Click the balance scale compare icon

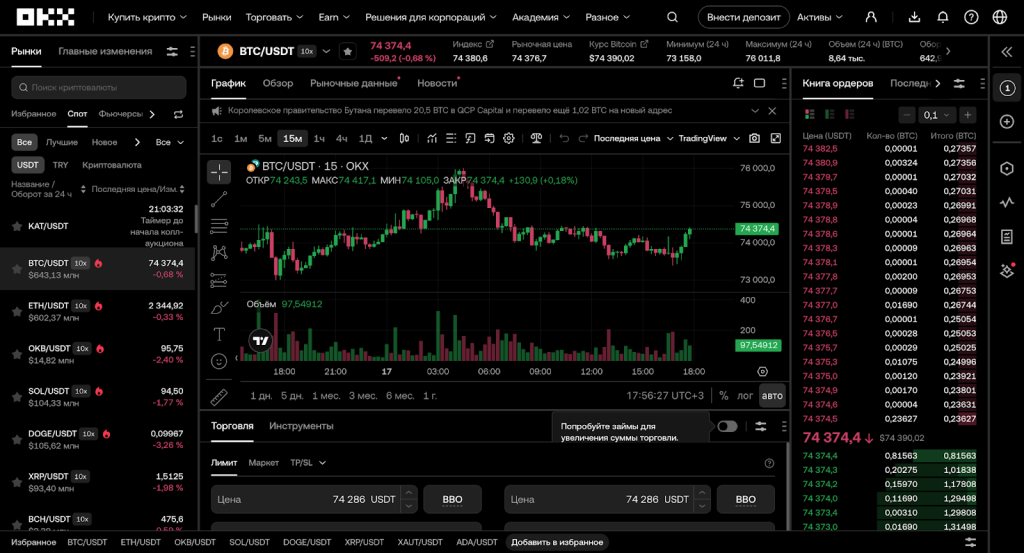point(536,138)
